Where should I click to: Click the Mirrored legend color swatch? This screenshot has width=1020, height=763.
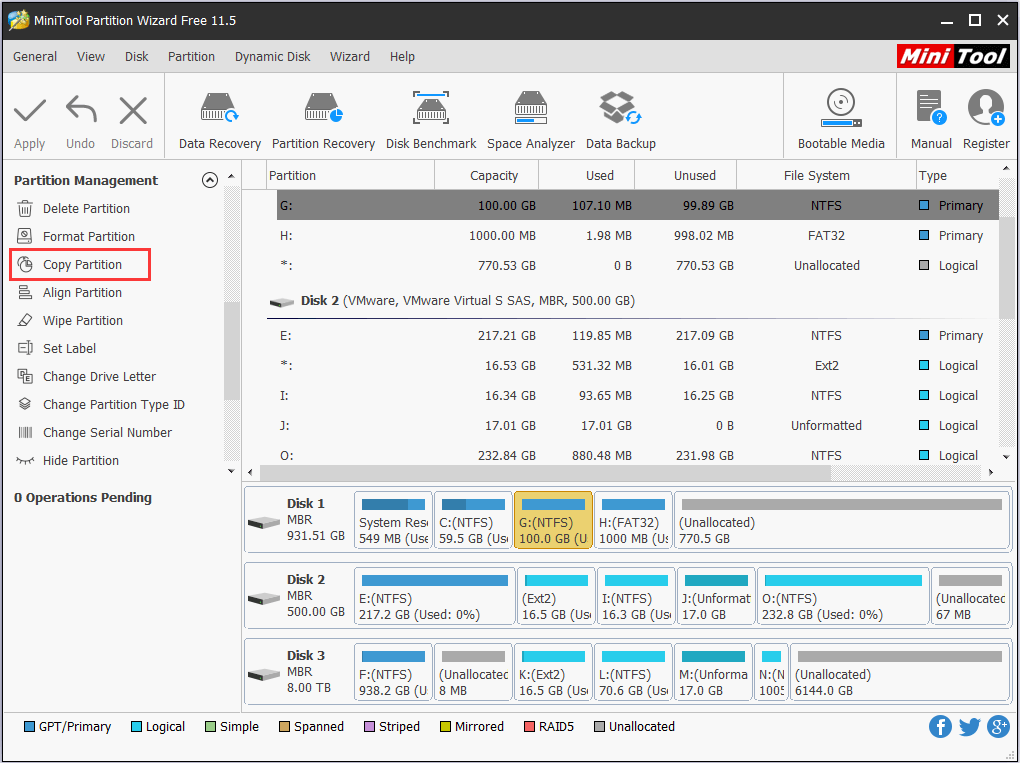click(445, 727)
